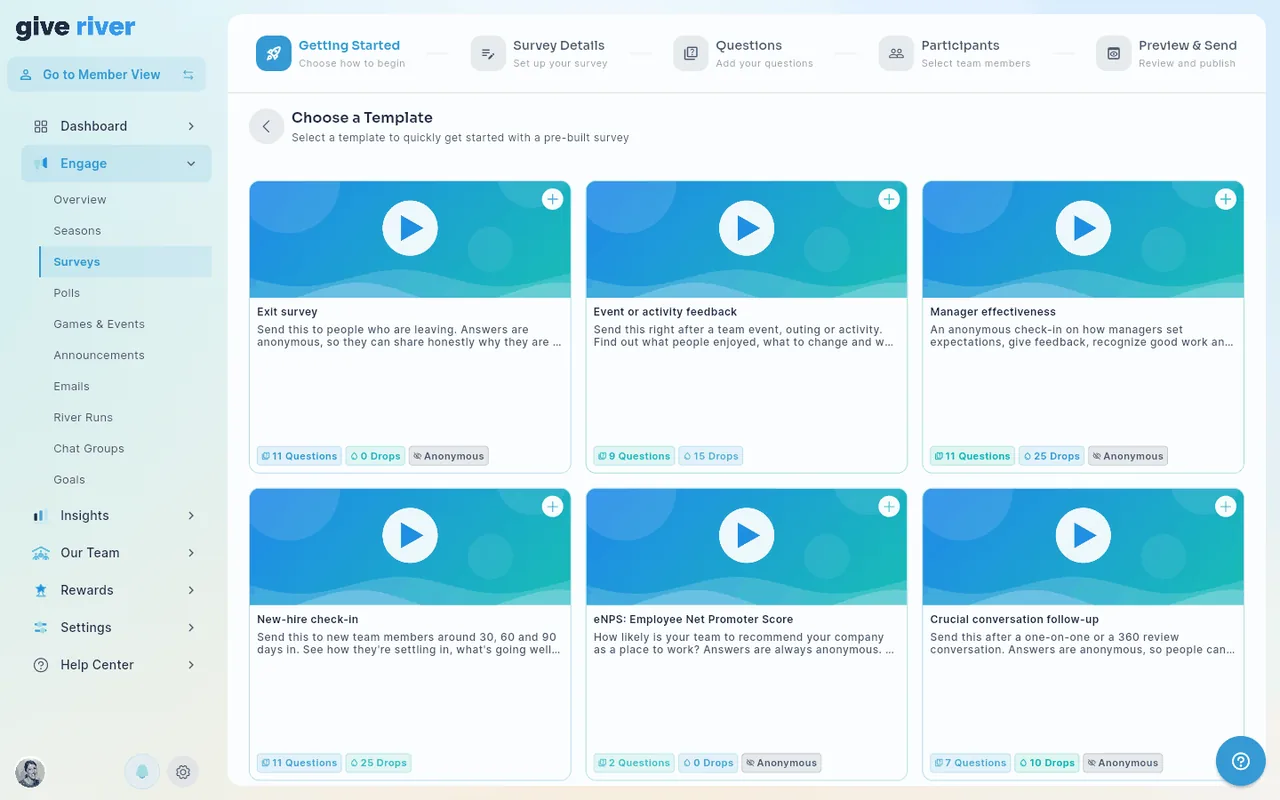Add Event or activity feedback template via plus
The width and height of the screenshot is (1280, 800).
click(889, 199)
